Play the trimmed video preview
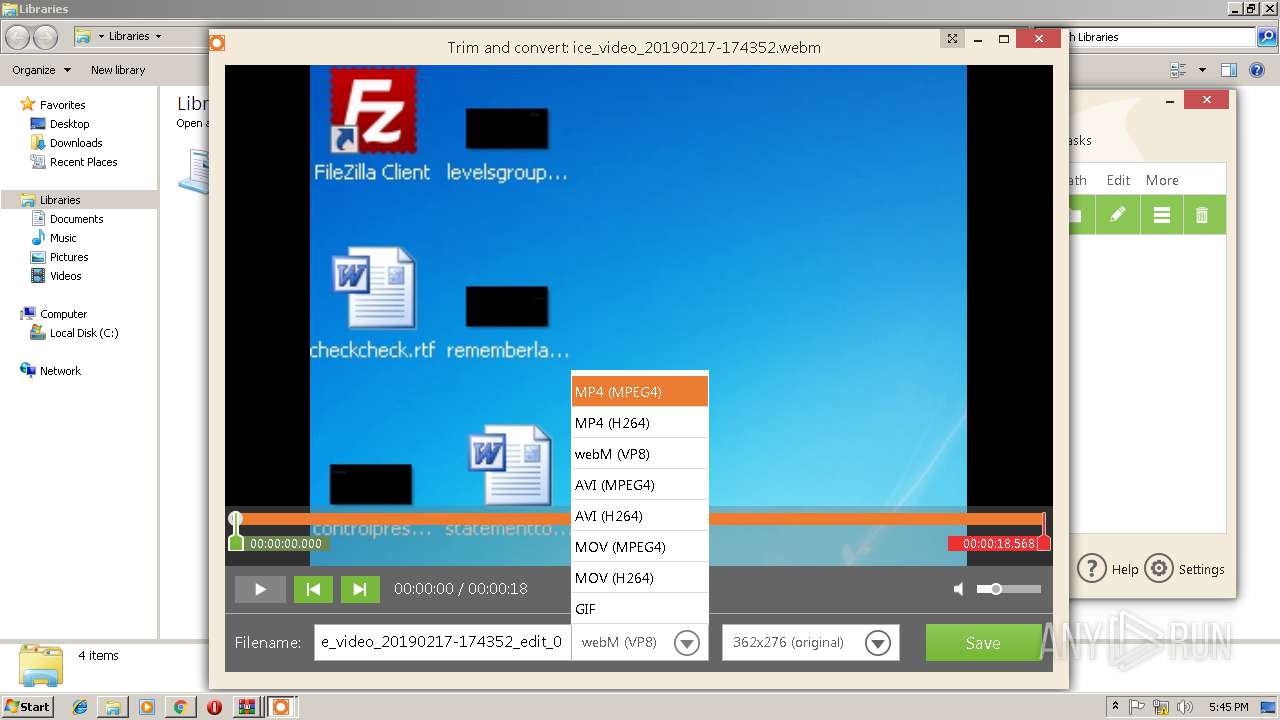This screenshot has height=720, width=1280. point(260,589)
